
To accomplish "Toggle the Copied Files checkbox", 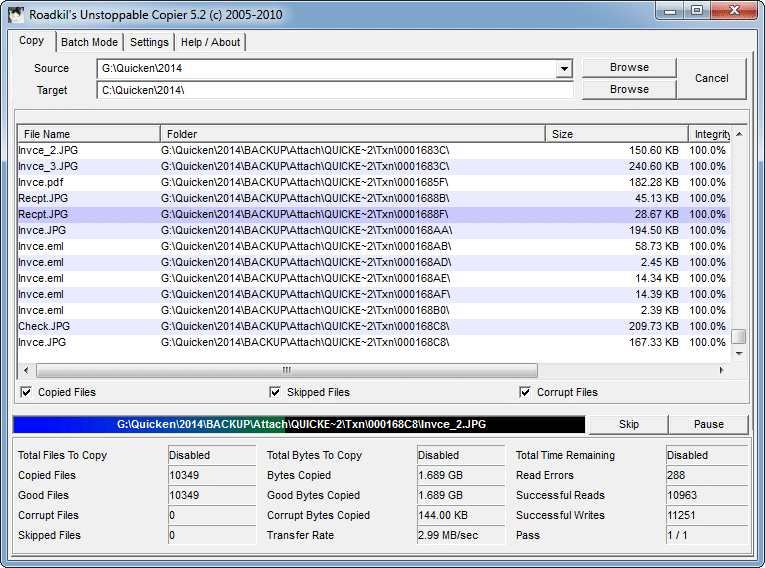I will click(x=26, y=392).
